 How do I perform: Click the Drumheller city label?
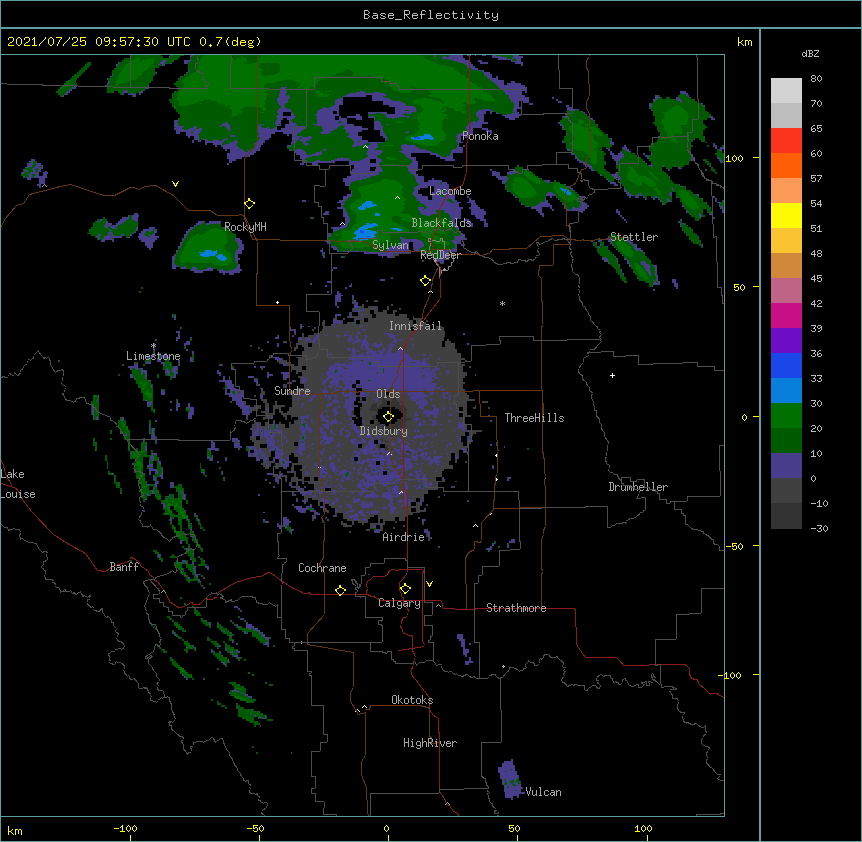[638, 487]
